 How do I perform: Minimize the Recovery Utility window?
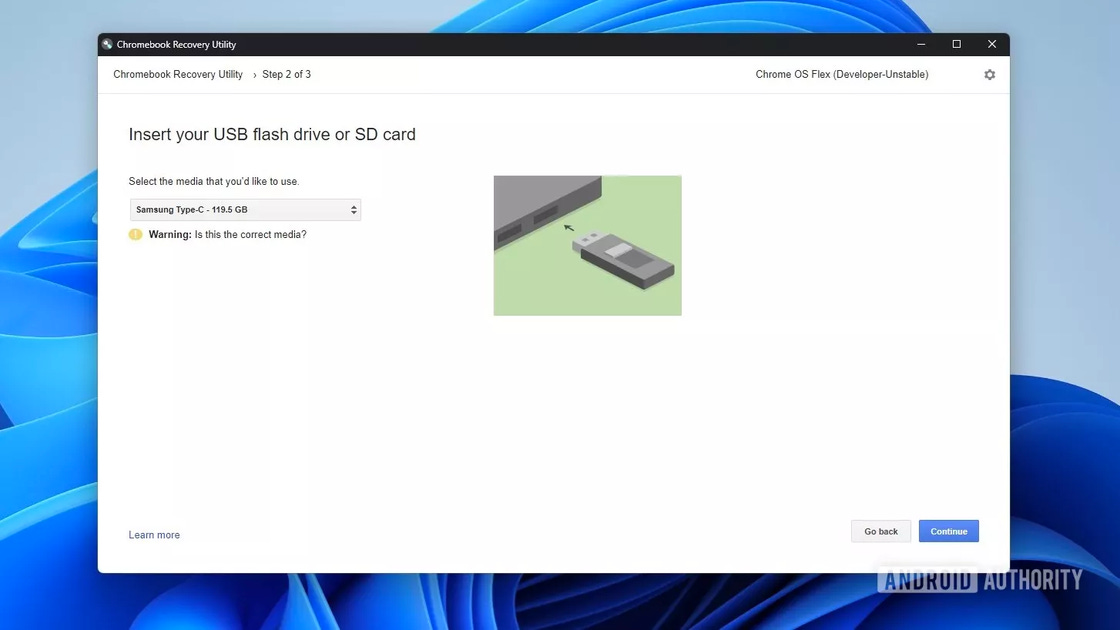921,44
